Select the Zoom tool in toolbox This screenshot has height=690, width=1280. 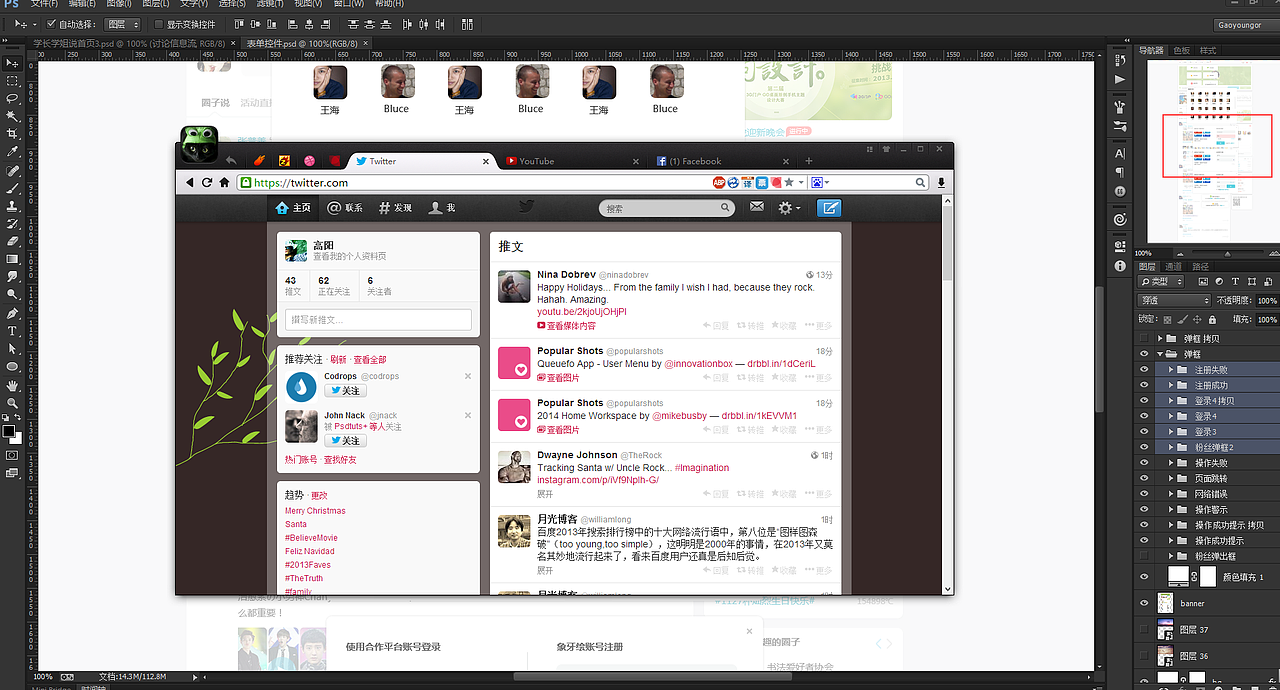click(12, 402)
